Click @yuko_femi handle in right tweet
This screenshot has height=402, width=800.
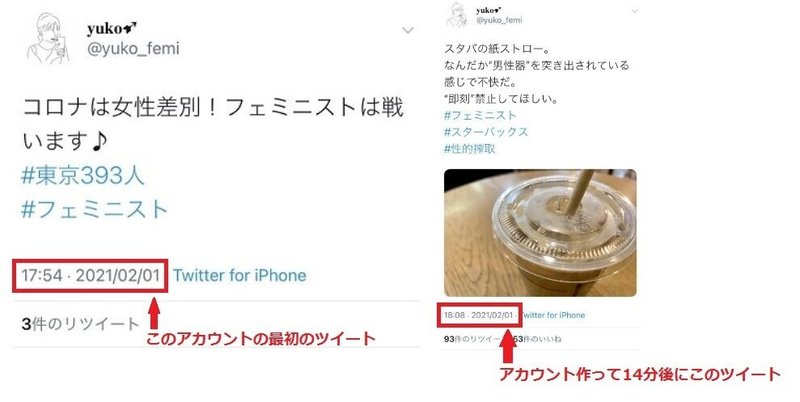coord(499,20)
